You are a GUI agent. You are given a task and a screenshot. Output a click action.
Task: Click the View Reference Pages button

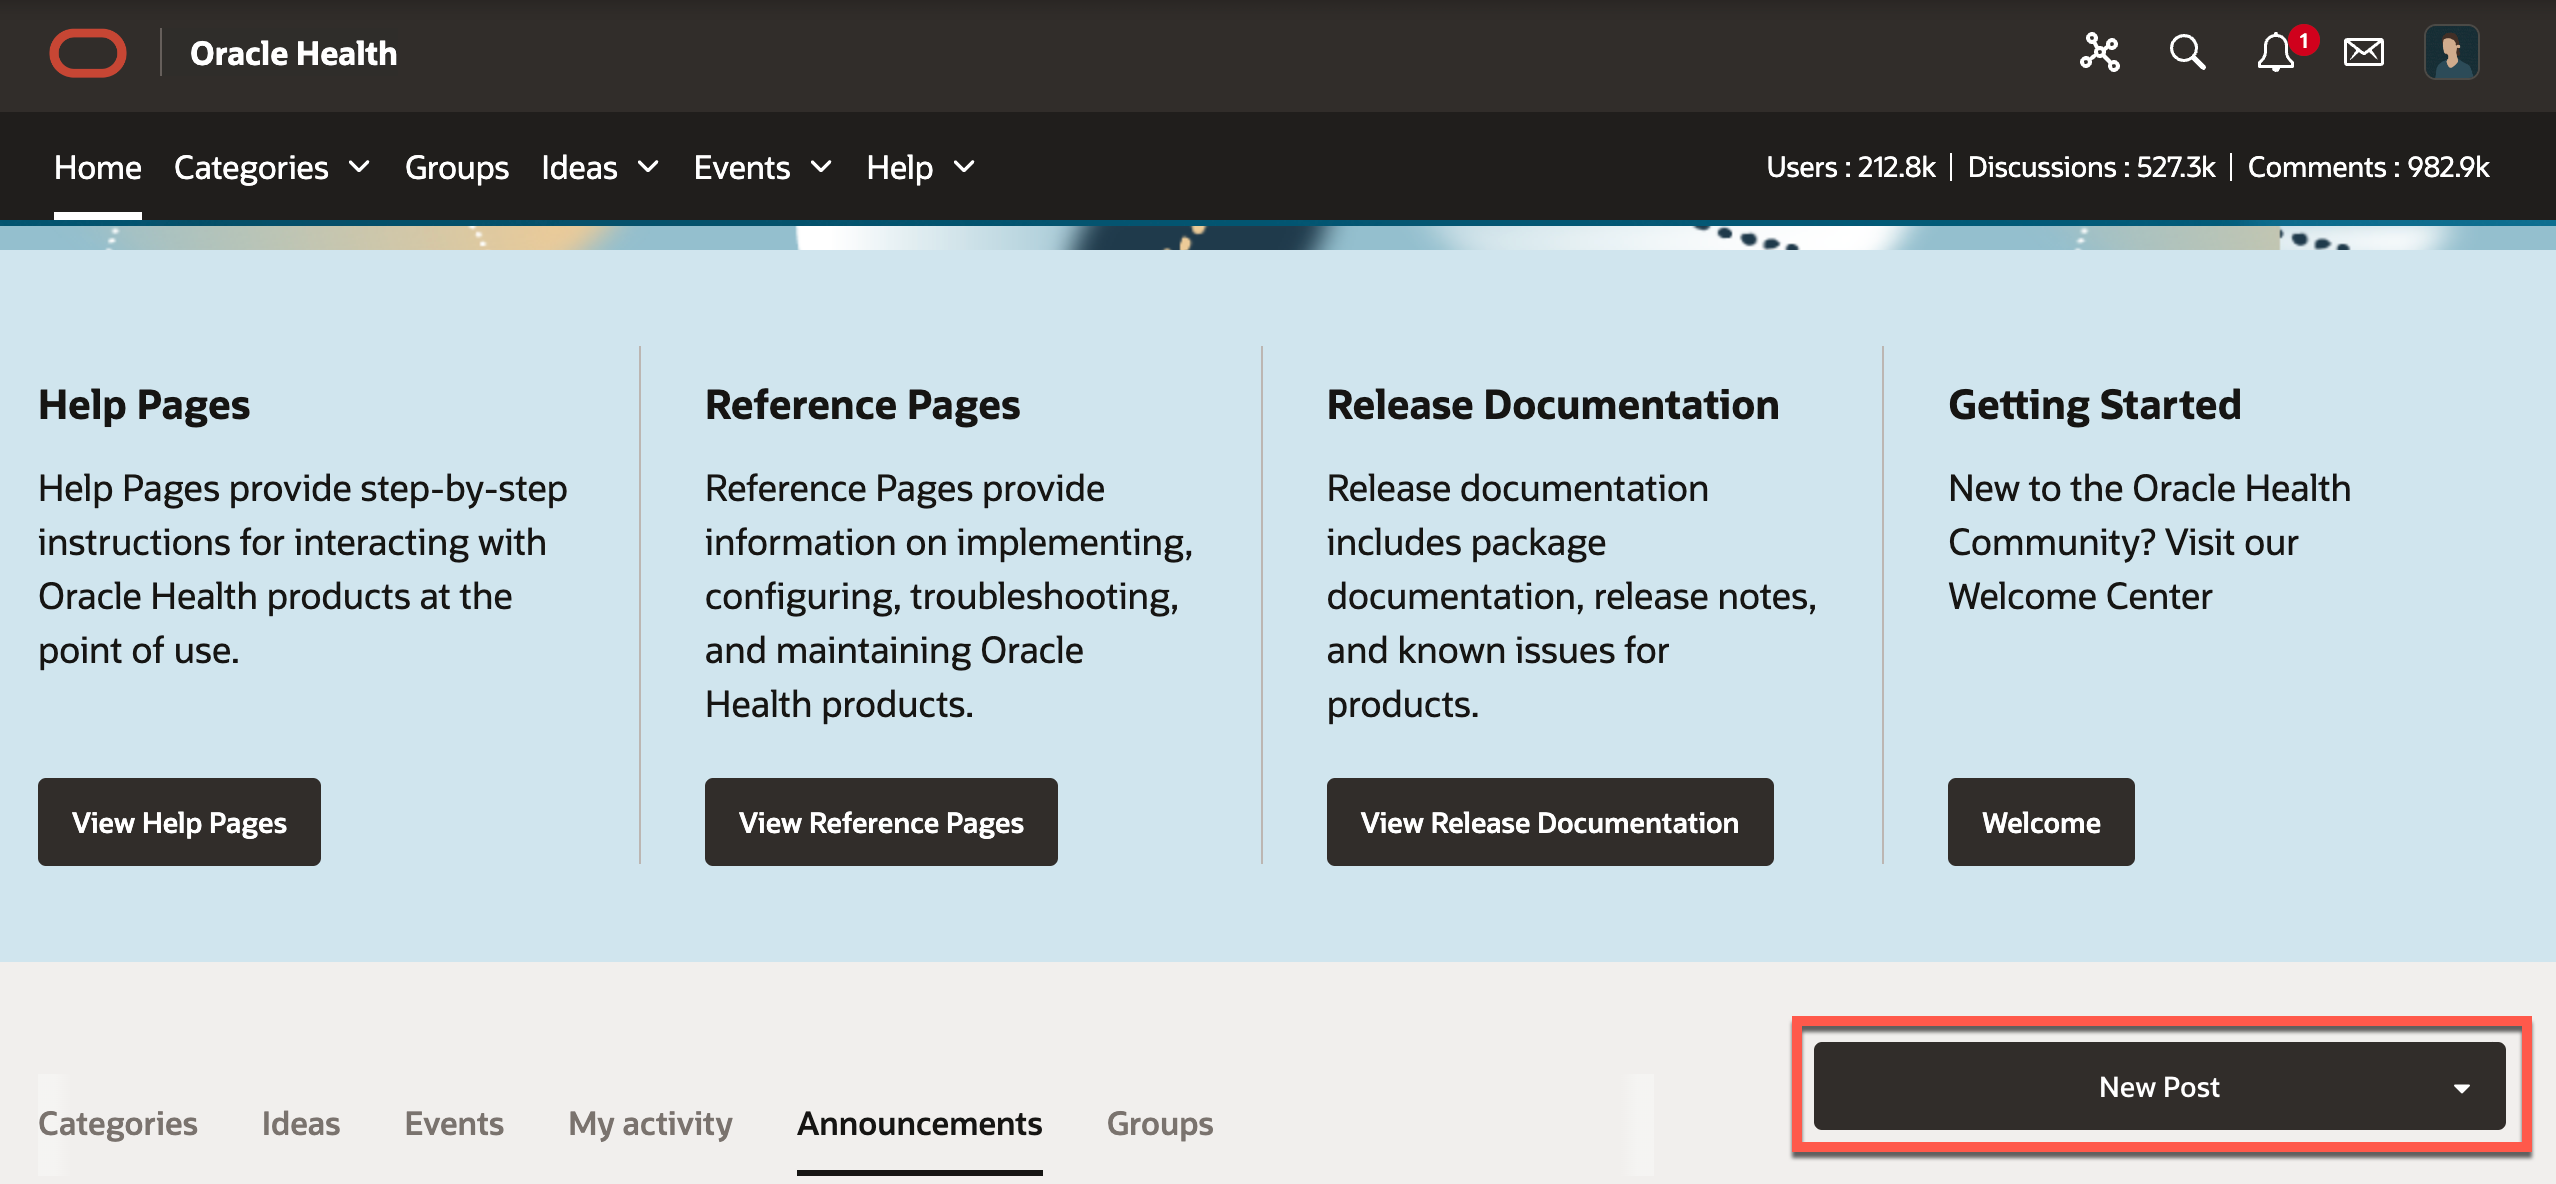881,822
